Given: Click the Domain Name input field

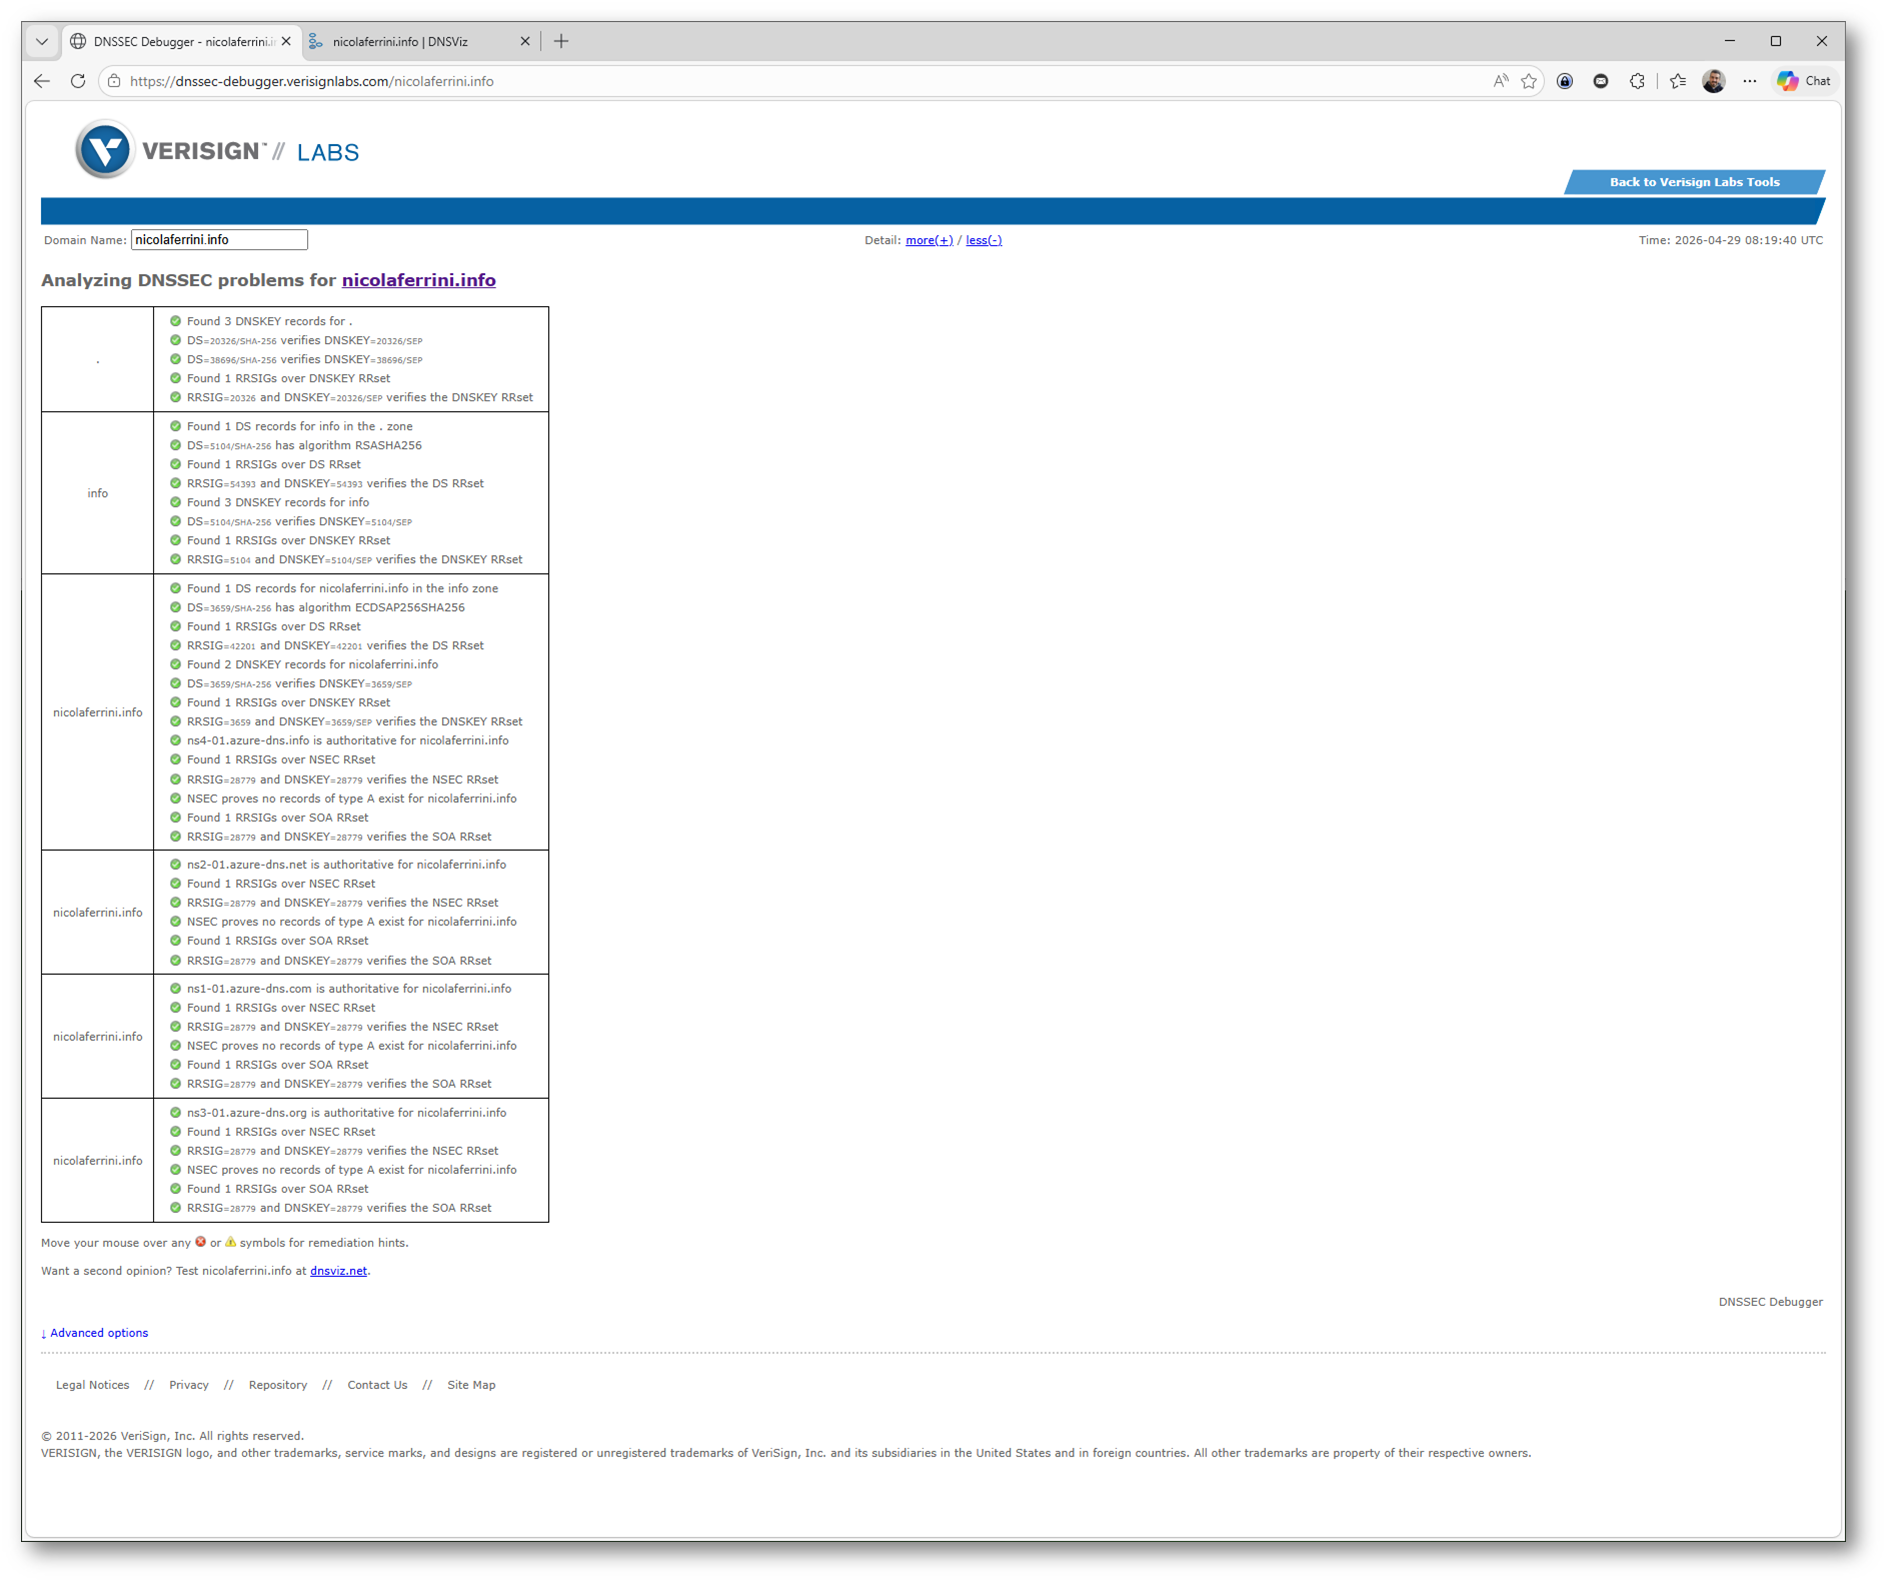Looking at the screenshot, I should coord(219,240).
